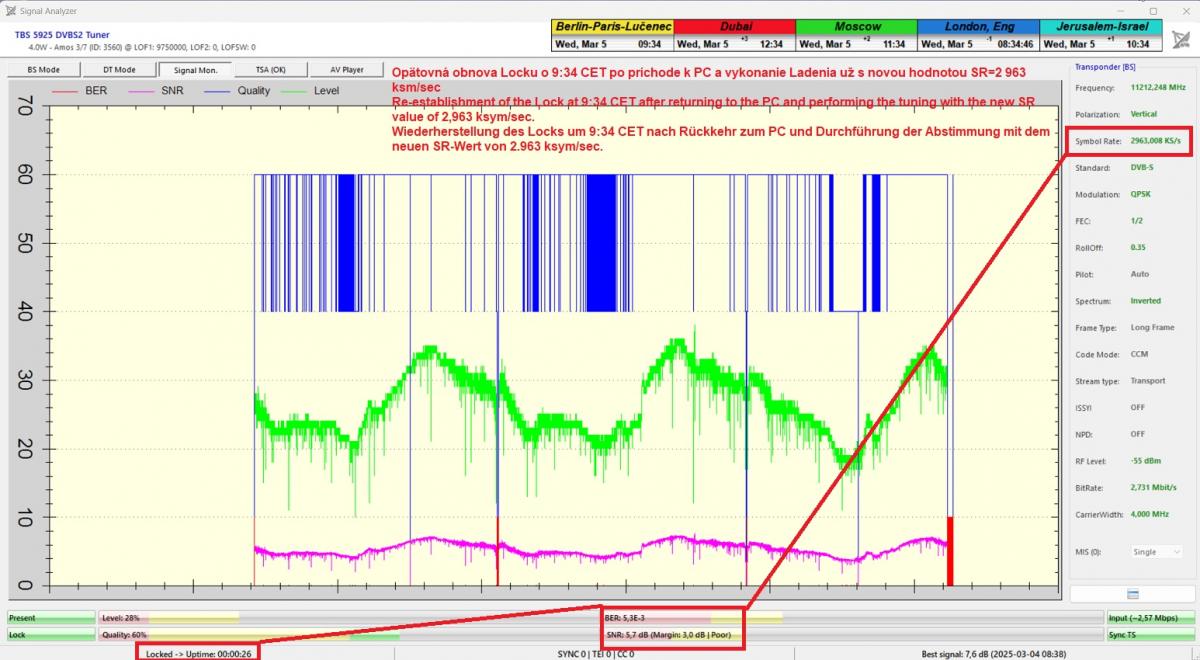Switch to the BS Mode tab
This screenshot has width=1200, height=660.
pyautogui.click(x=43, y=70)
